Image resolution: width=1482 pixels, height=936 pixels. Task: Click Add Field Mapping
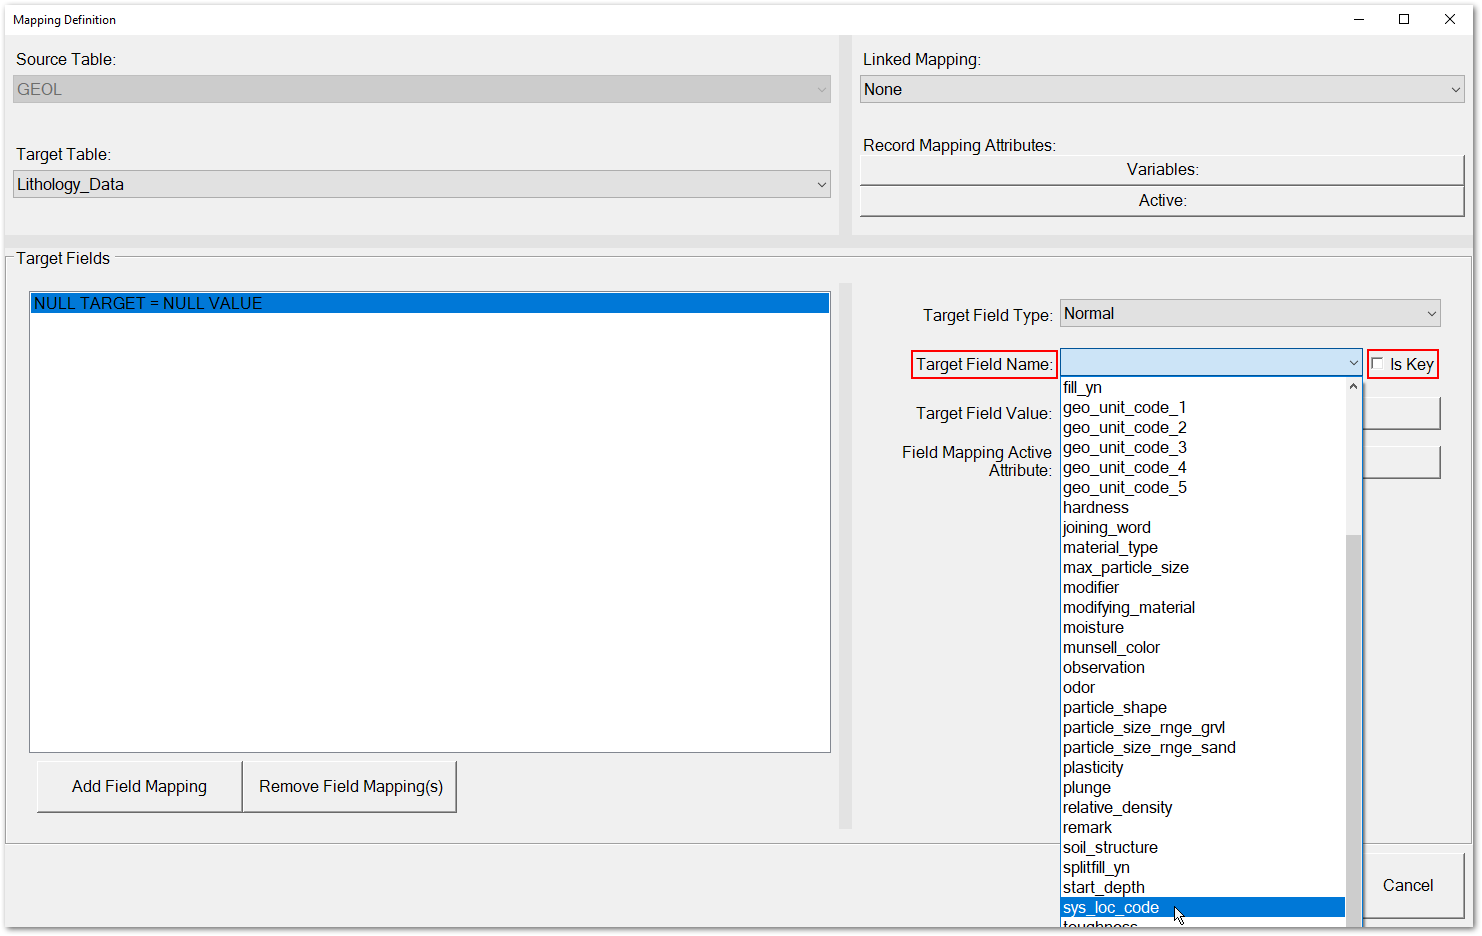click(x=139, y=787)
